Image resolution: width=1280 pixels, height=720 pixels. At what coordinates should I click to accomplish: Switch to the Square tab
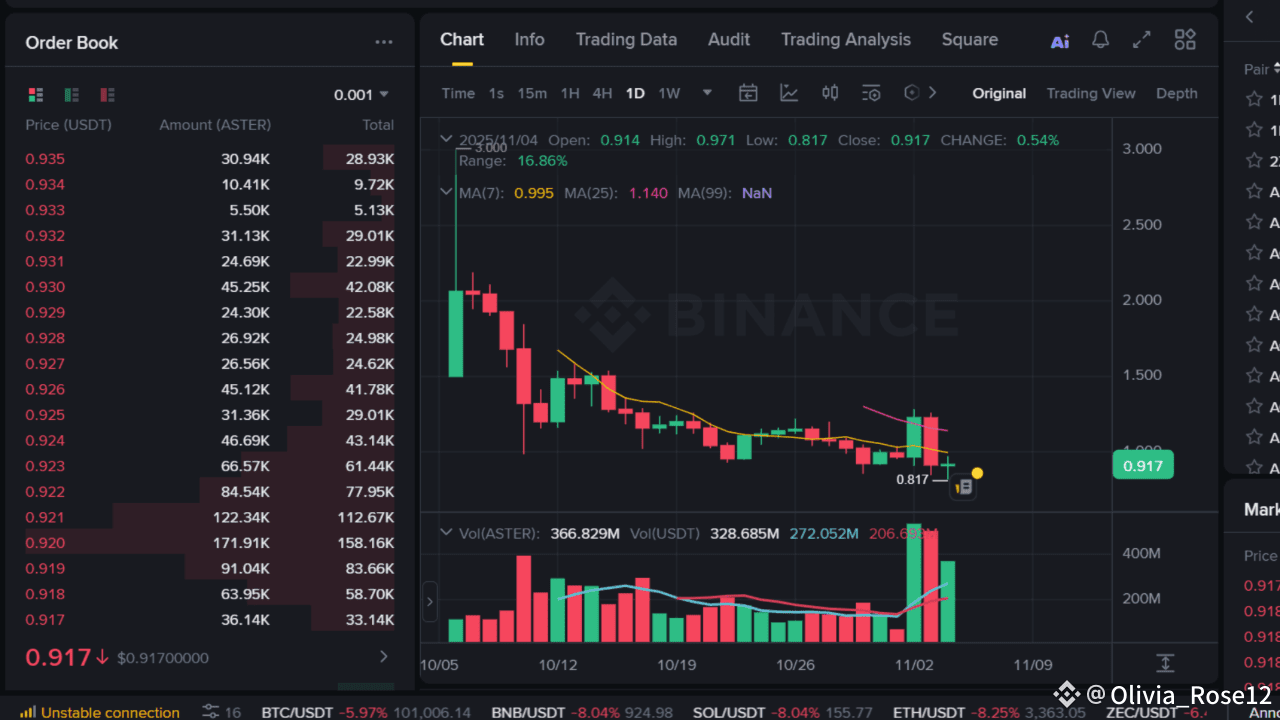click(x=970, y=40)
